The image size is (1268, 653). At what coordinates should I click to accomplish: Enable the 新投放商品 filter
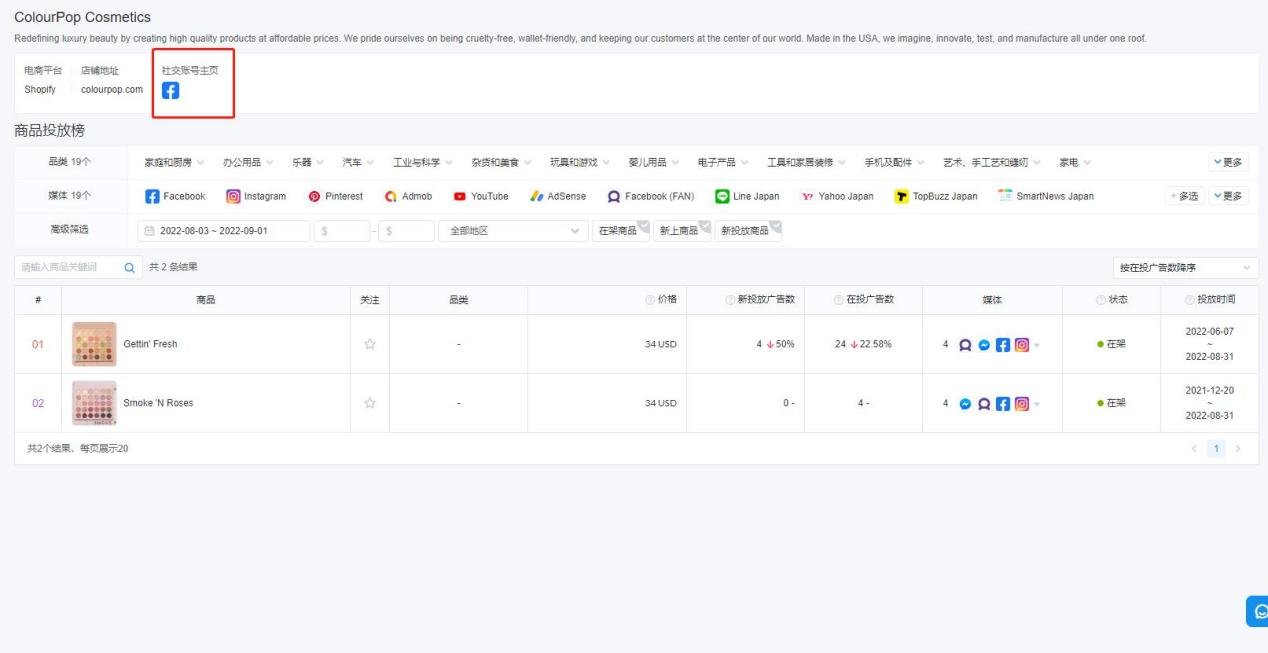coord(748,230)
